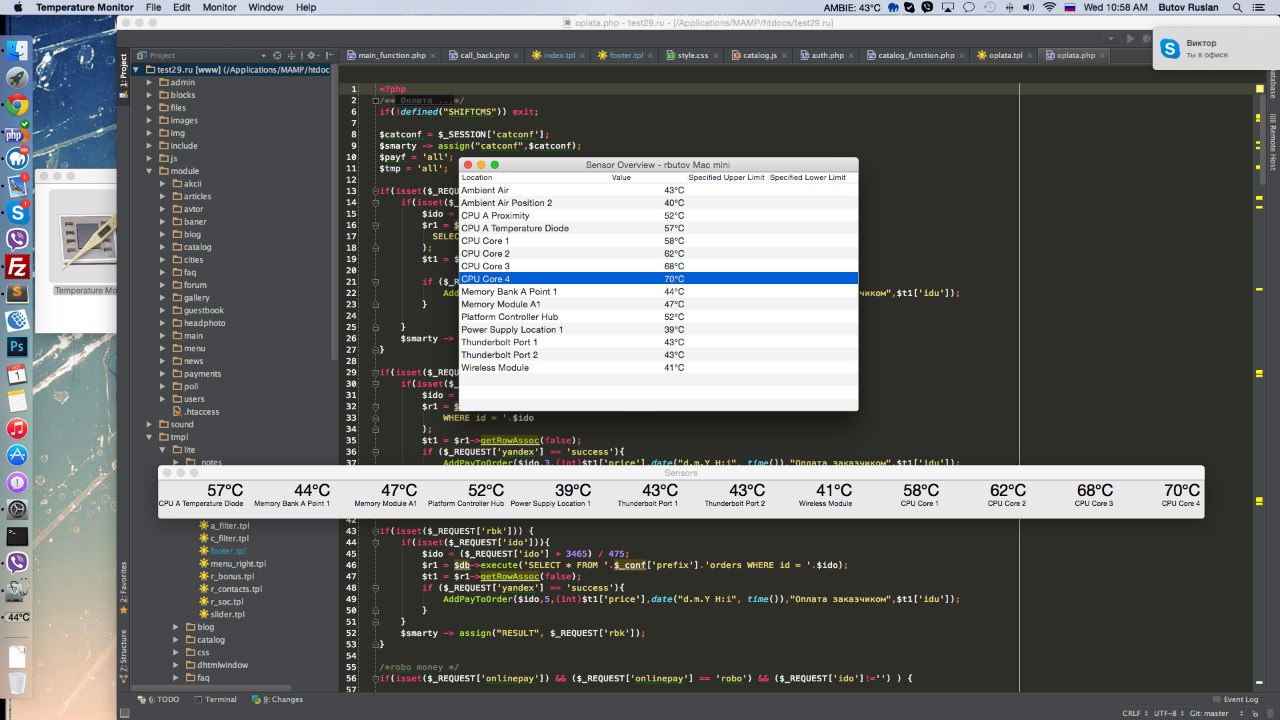Open Terminal app in the Dock

tap(17, 536)
